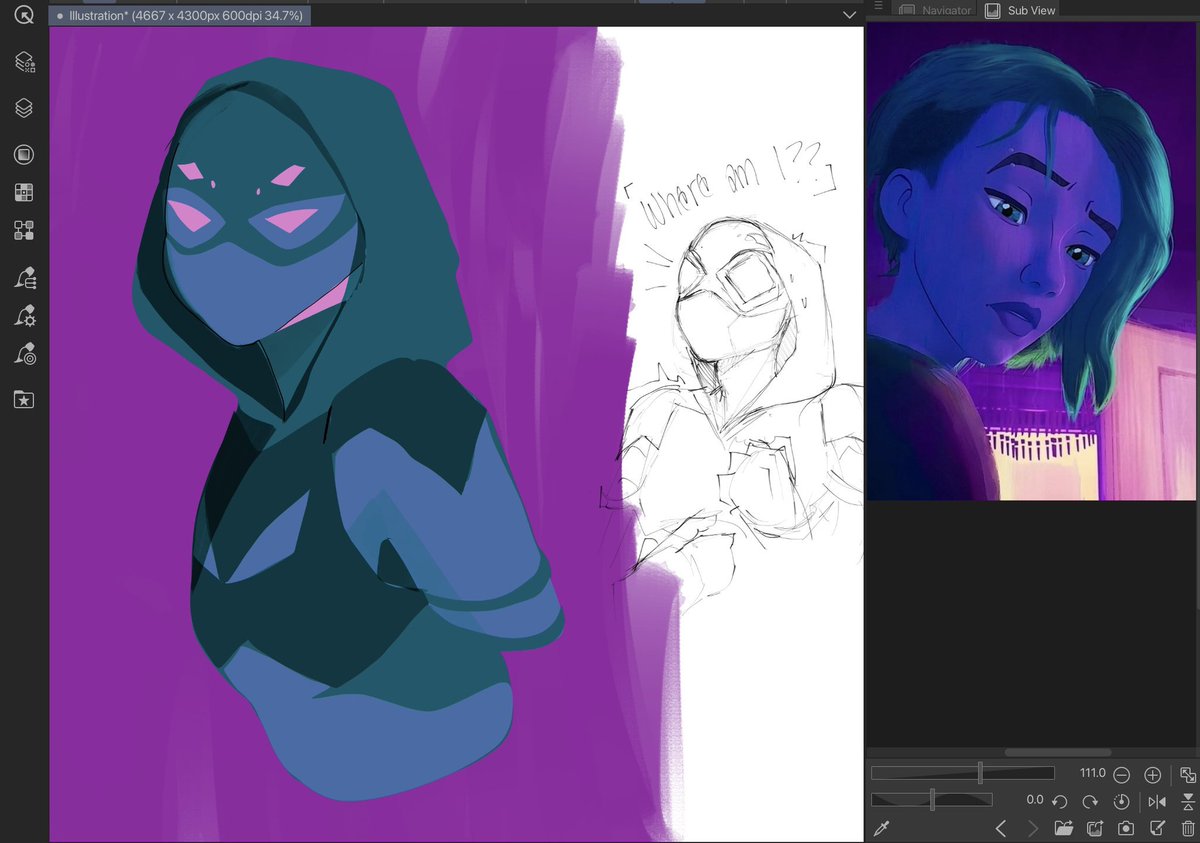This screenshot has width=1200, height=843.
Task: Open the Layer palette stacked-sheets icon
Action: (x=24, y=108)
